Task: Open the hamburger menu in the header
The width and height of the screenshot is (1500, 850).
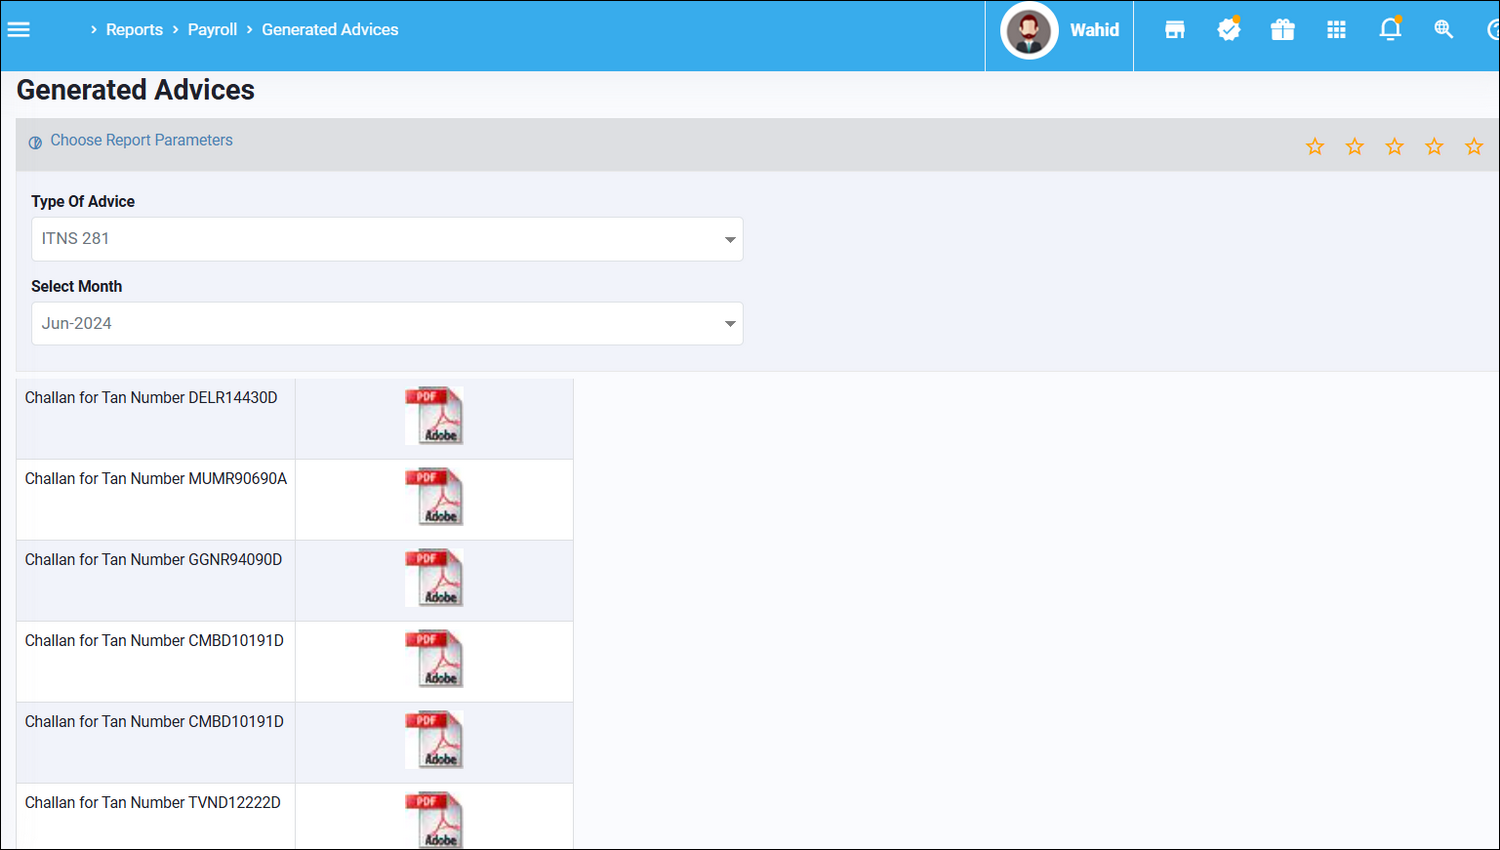Action: tap(19, 30)
